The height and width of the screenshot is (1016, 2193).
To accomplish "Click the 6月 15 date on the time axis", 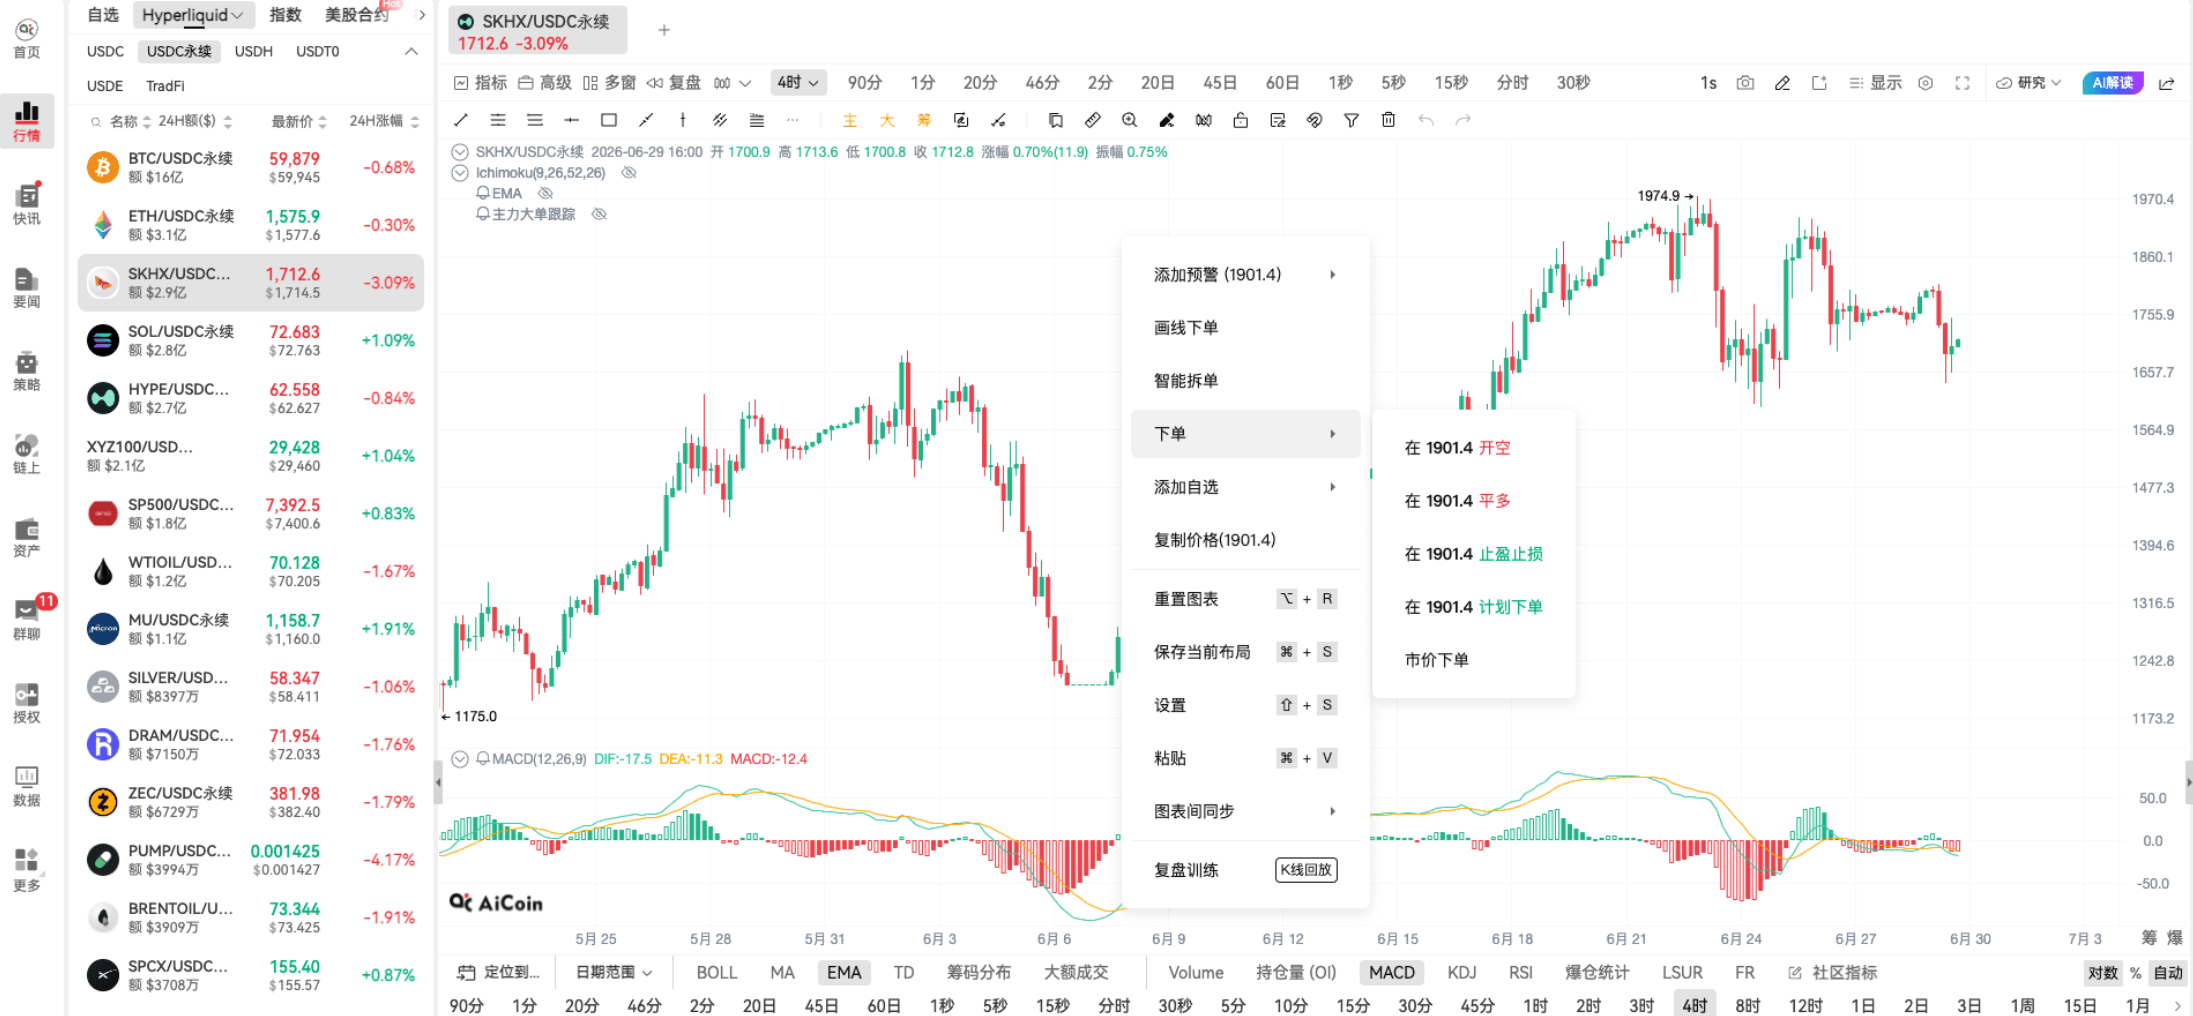I will tap(1397, 939).
